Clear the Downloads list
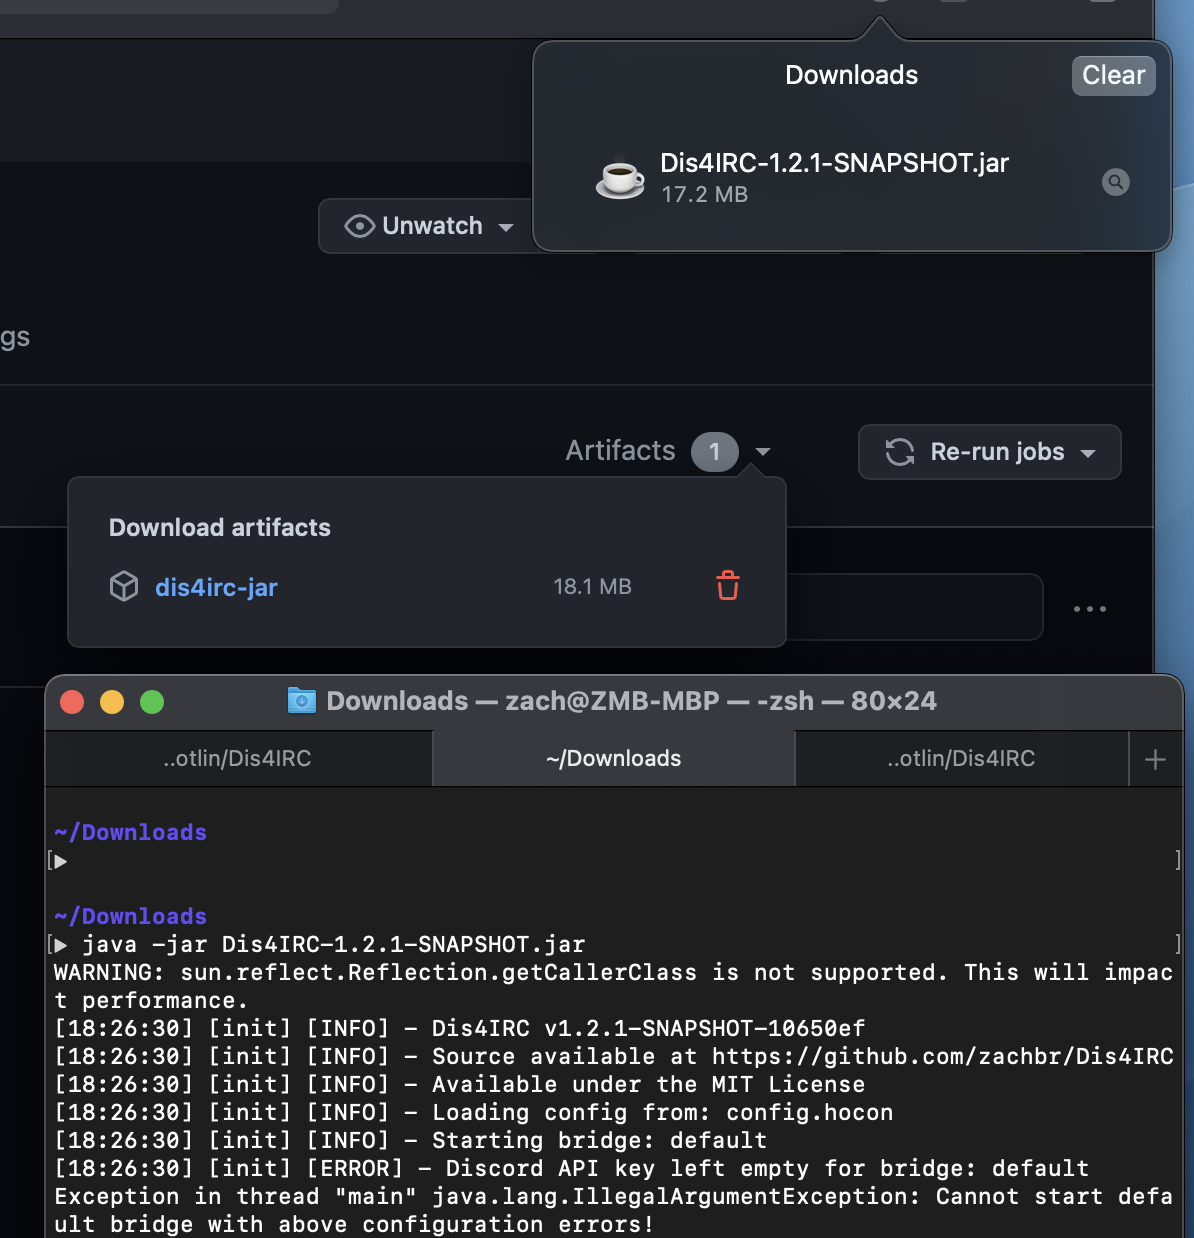1194x1238 pixels. [x=1113, y=75]
